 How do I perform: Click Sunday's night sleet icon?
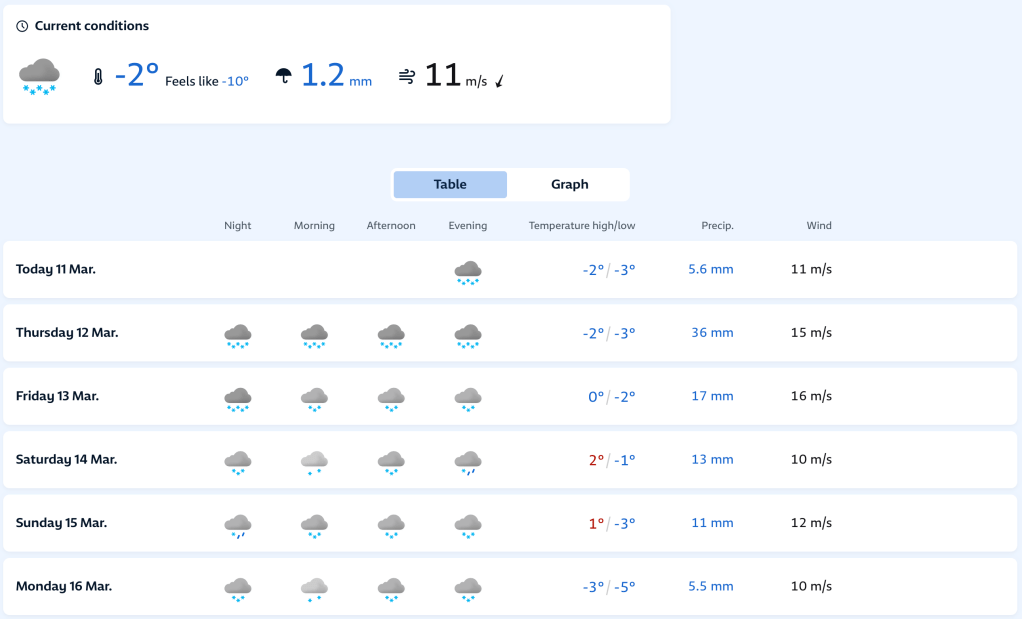pos(237,525)
